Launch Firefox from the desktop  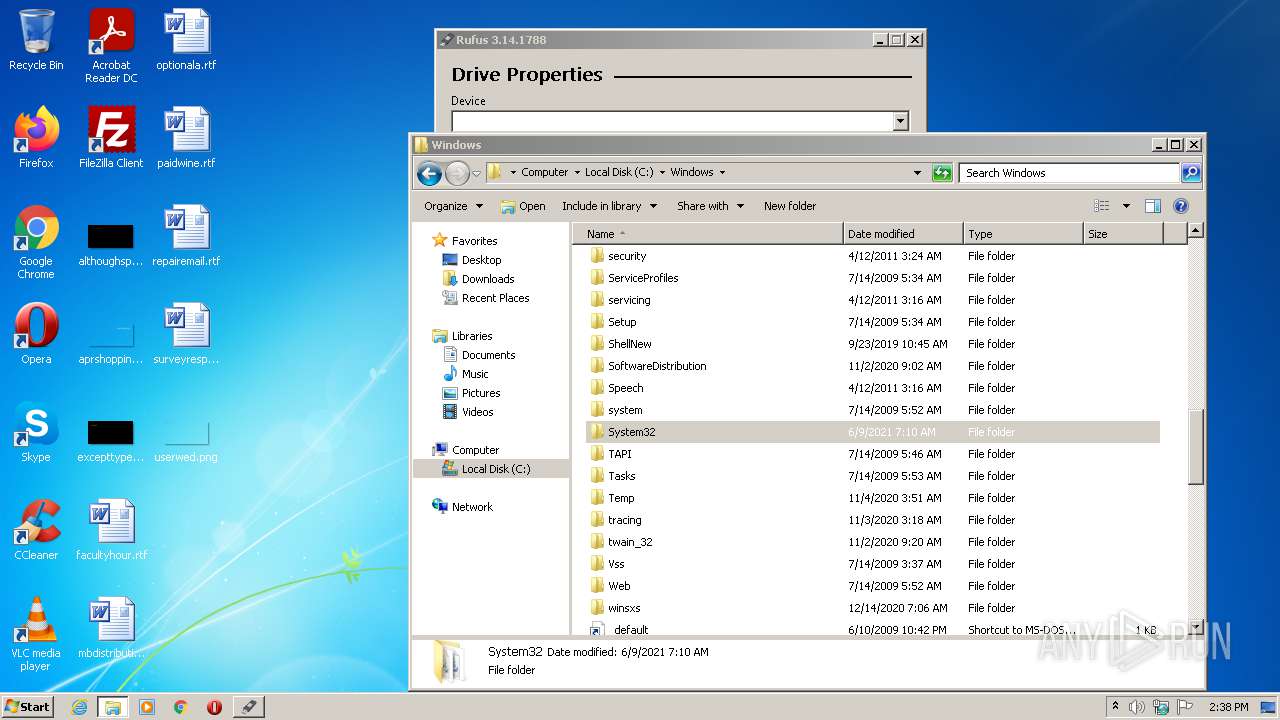coord(36,138)
